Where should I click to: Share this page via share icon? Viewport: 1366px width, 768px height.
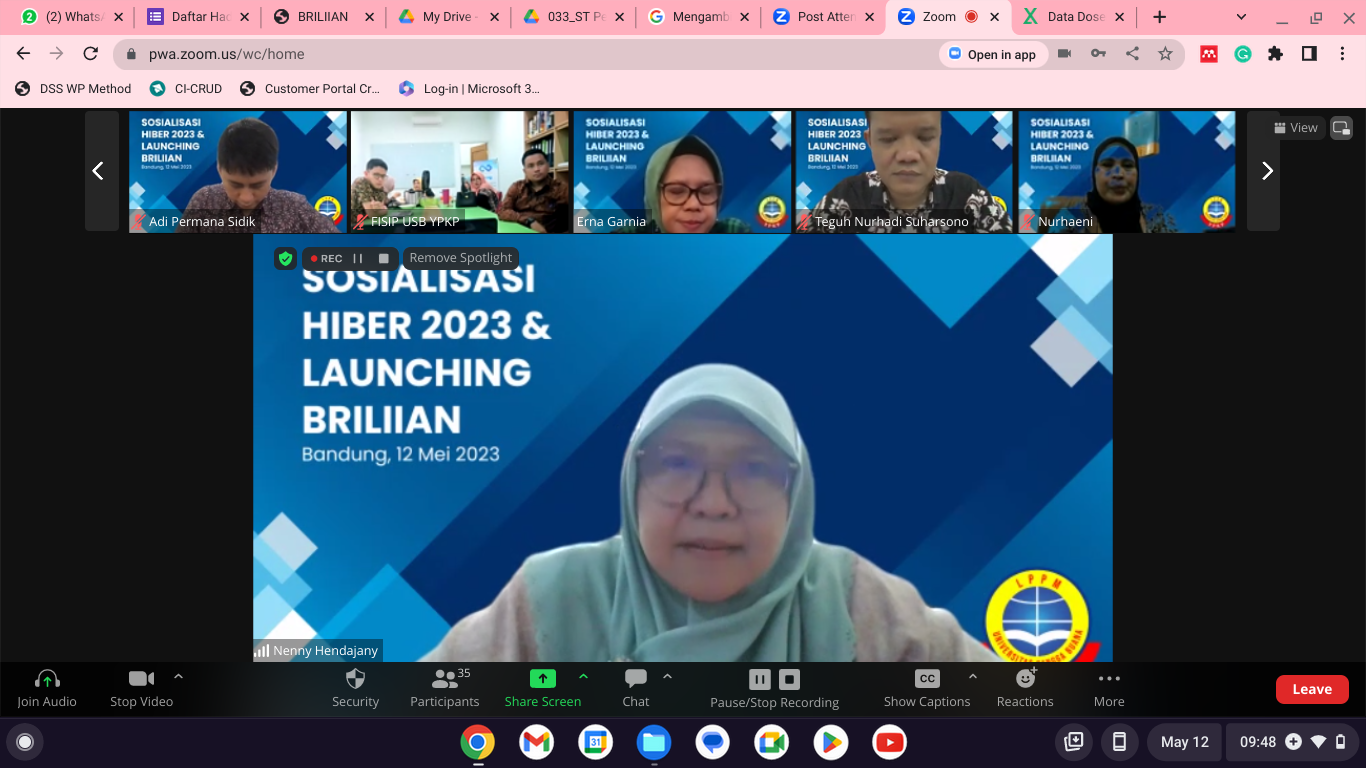point(1132,54)
